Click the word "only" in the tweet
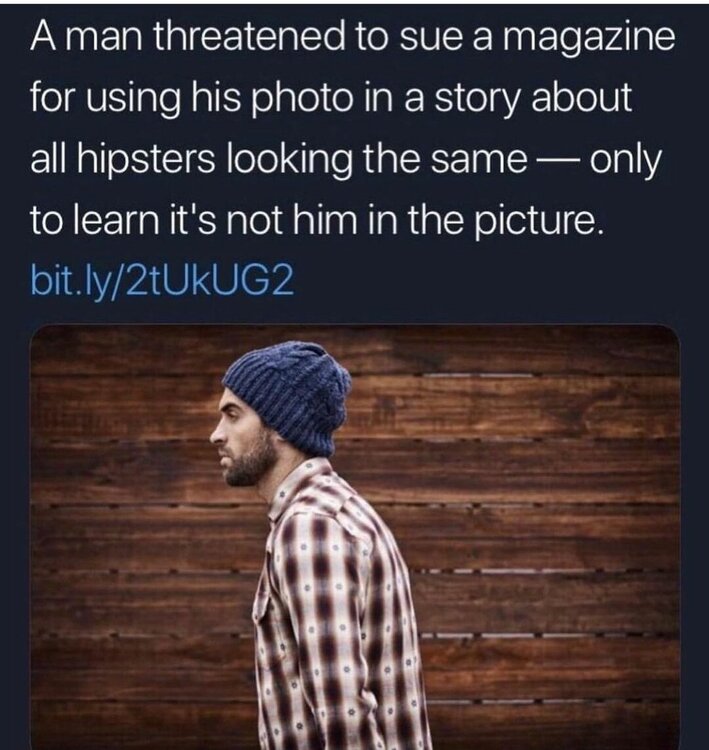Viewport: 709px width, 750px height. coord(625,162)
